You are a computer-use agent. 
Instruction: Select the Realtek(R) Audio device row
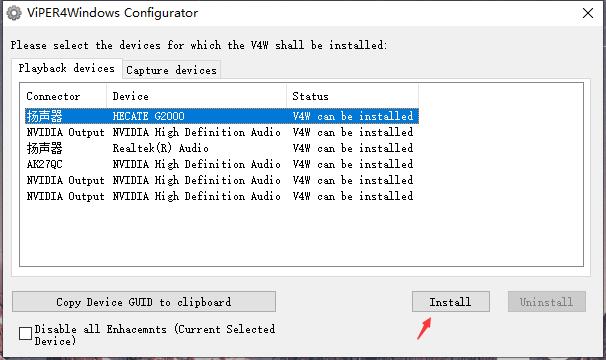click(x=222, y=148)
